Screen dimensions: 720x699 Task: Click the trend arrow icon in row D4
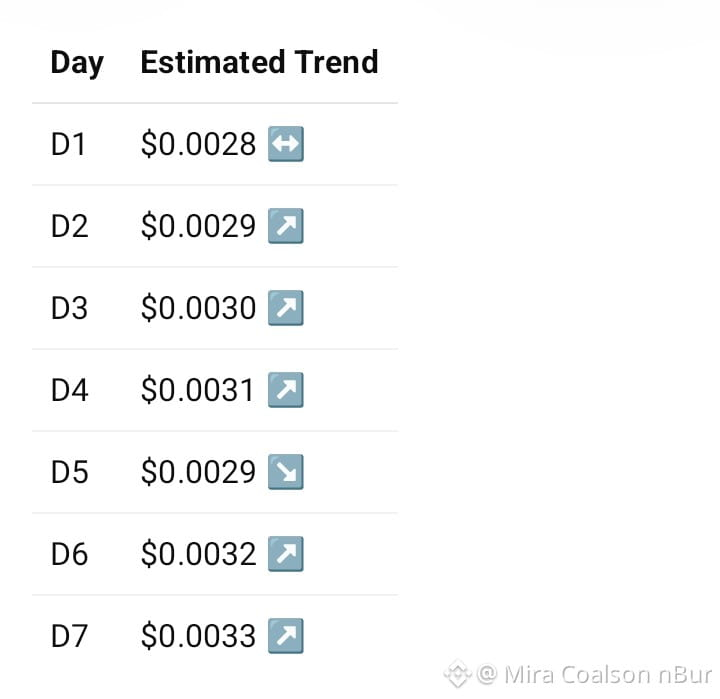286,390
